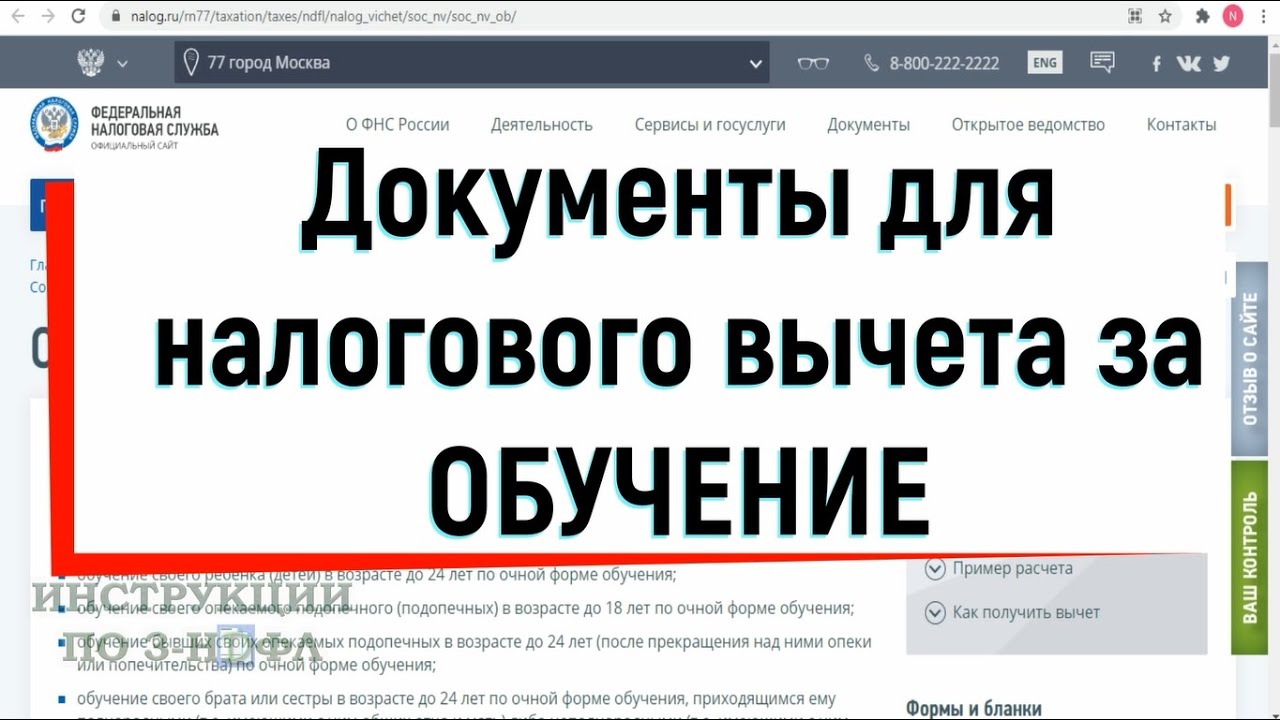Open the feedback chat message icon
Viewport: 1280px width, 720px height.
pos(1102,63)
